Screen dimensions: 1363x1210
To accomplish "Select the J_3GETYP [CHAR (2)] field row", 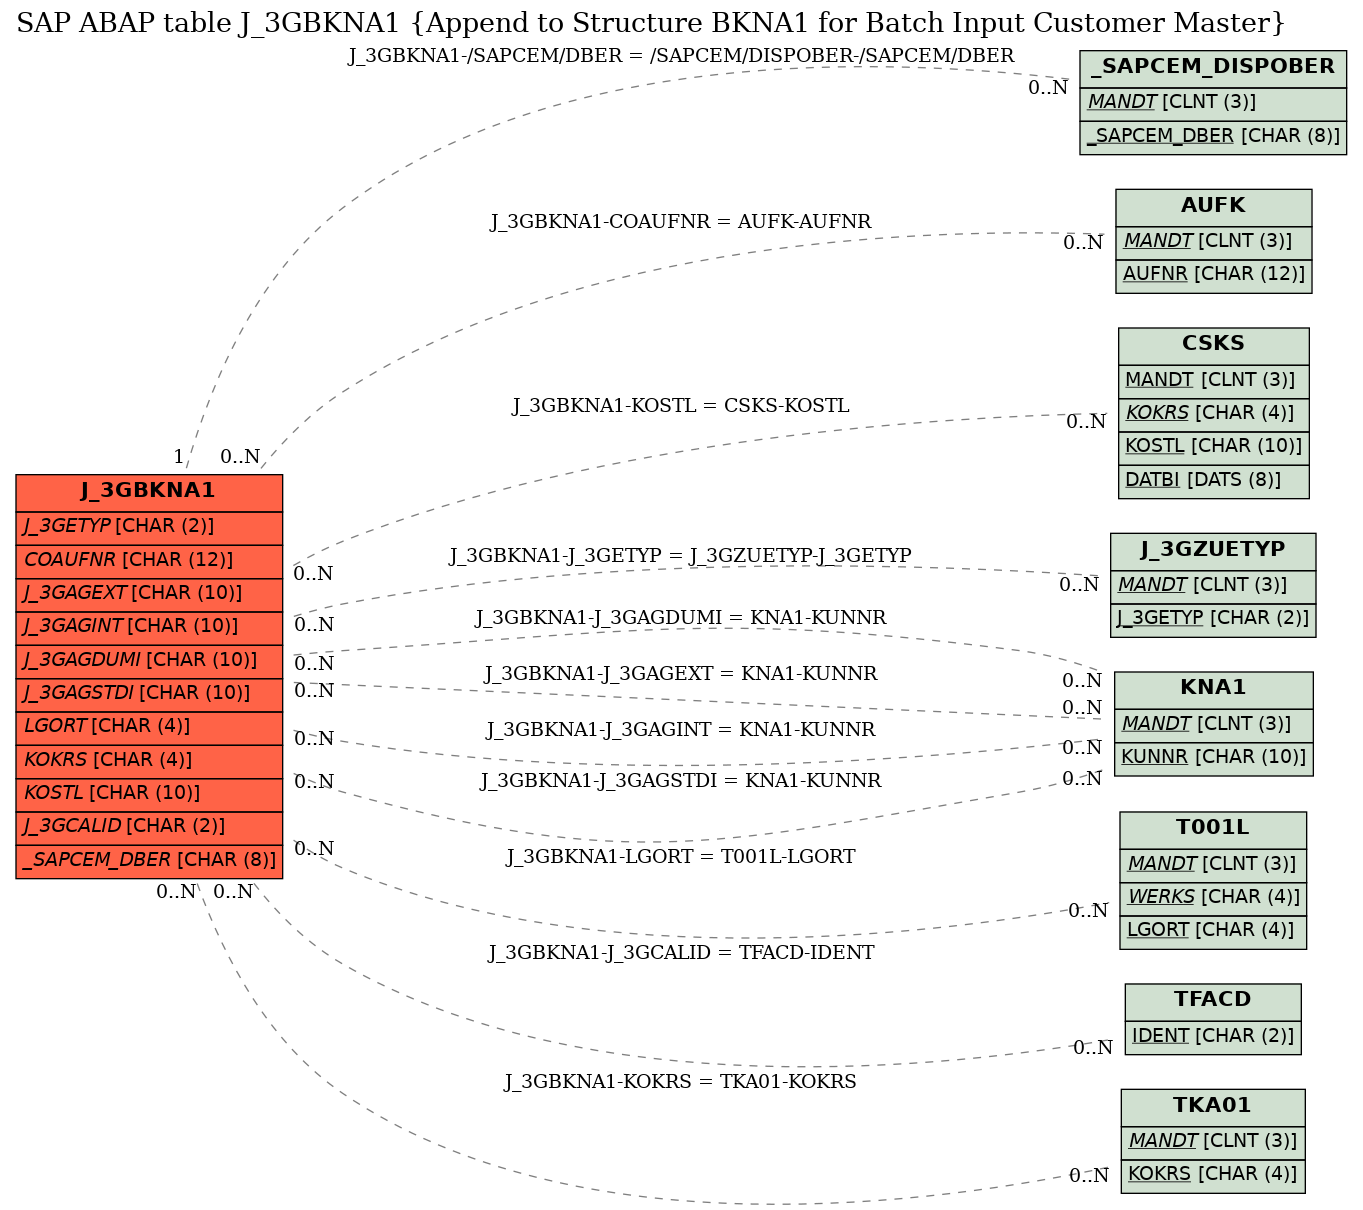I will click(149, 528).
